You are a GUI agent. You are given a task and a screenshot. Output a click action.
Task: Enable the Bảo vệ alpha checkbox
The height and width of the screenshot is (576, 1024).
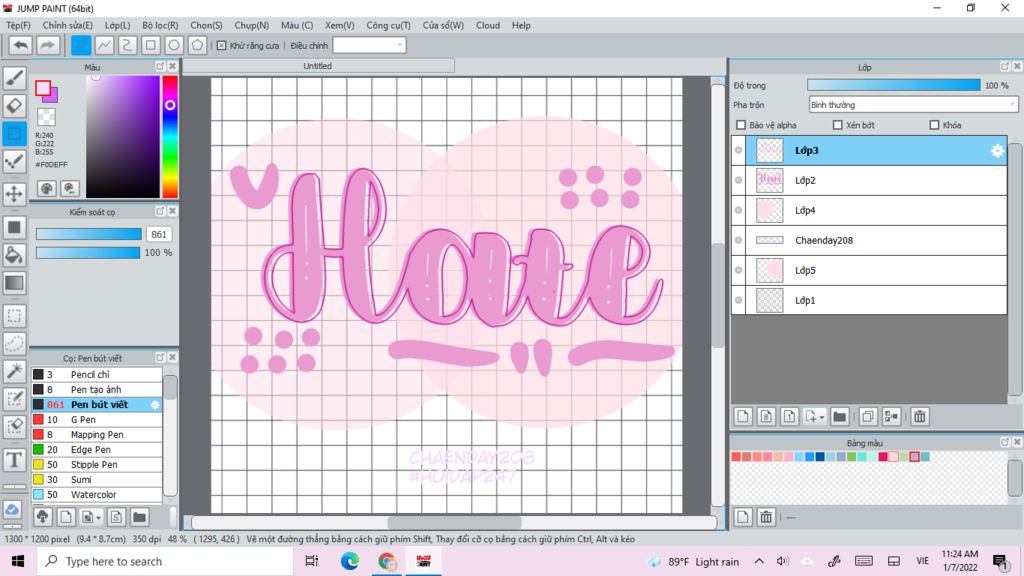point(741,125)
